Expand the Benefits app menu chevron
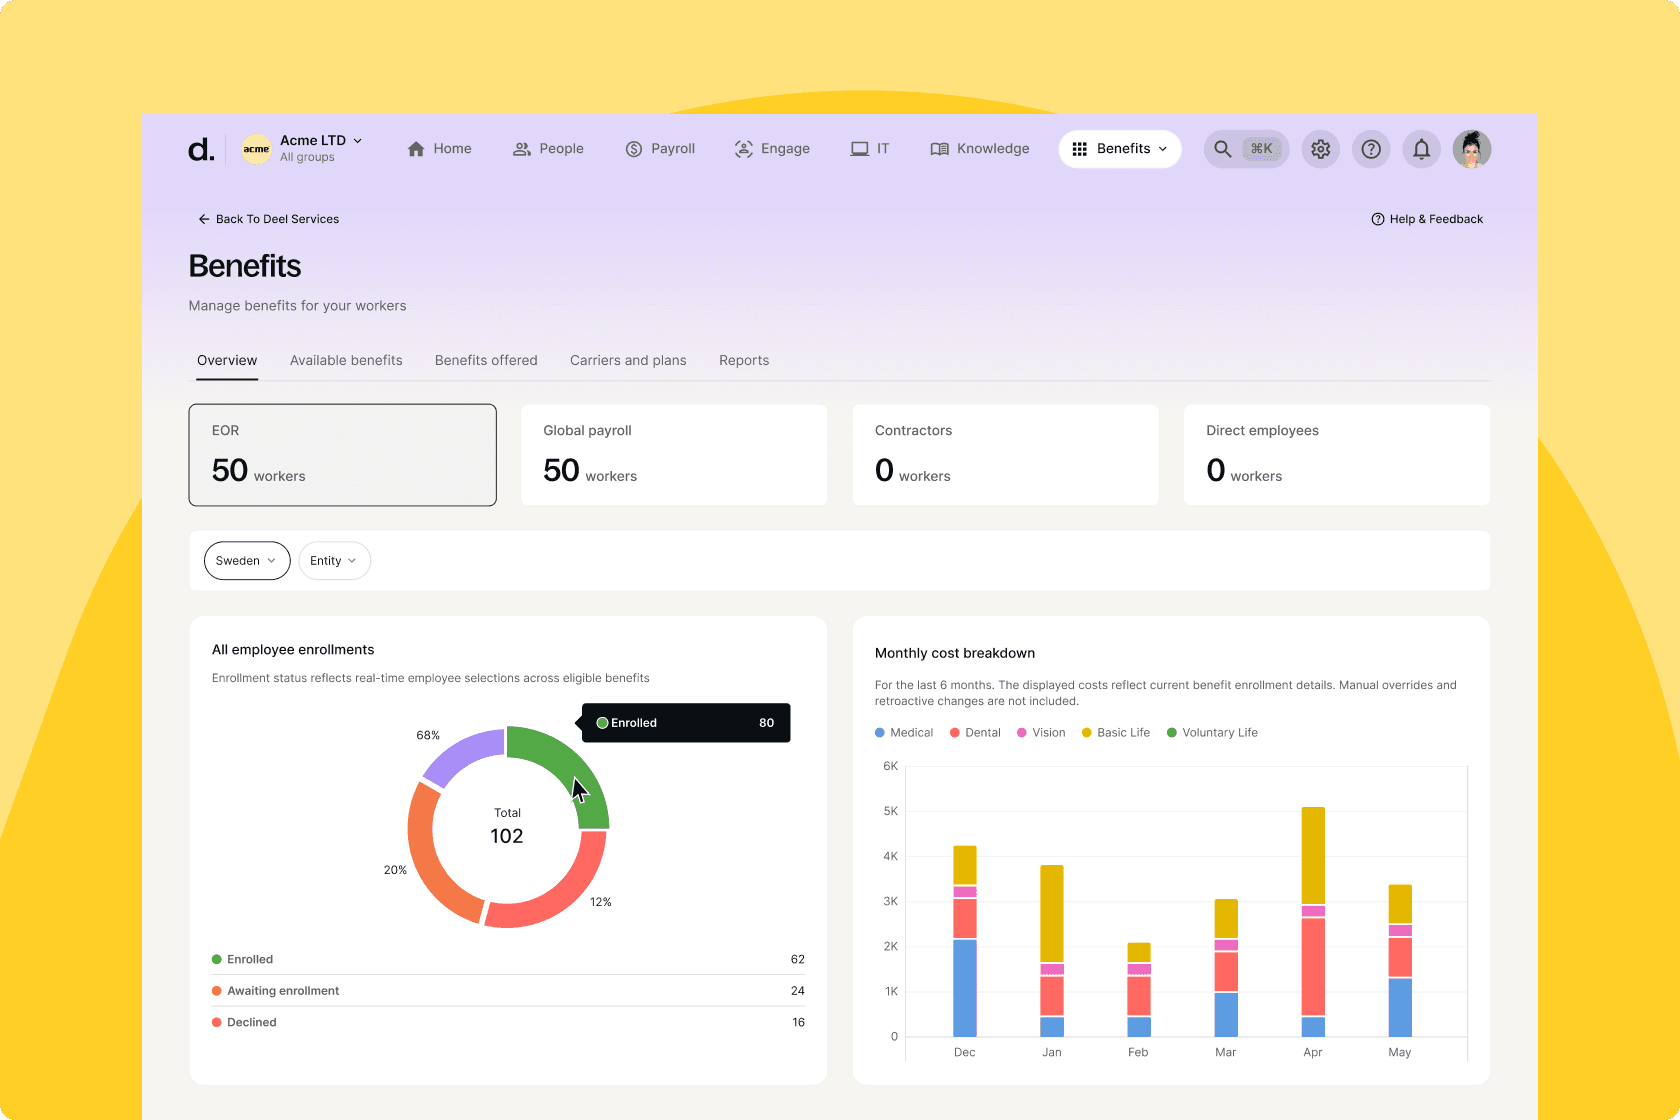The width and height of the screenshot is (1680, 1120). [1163, 148]
